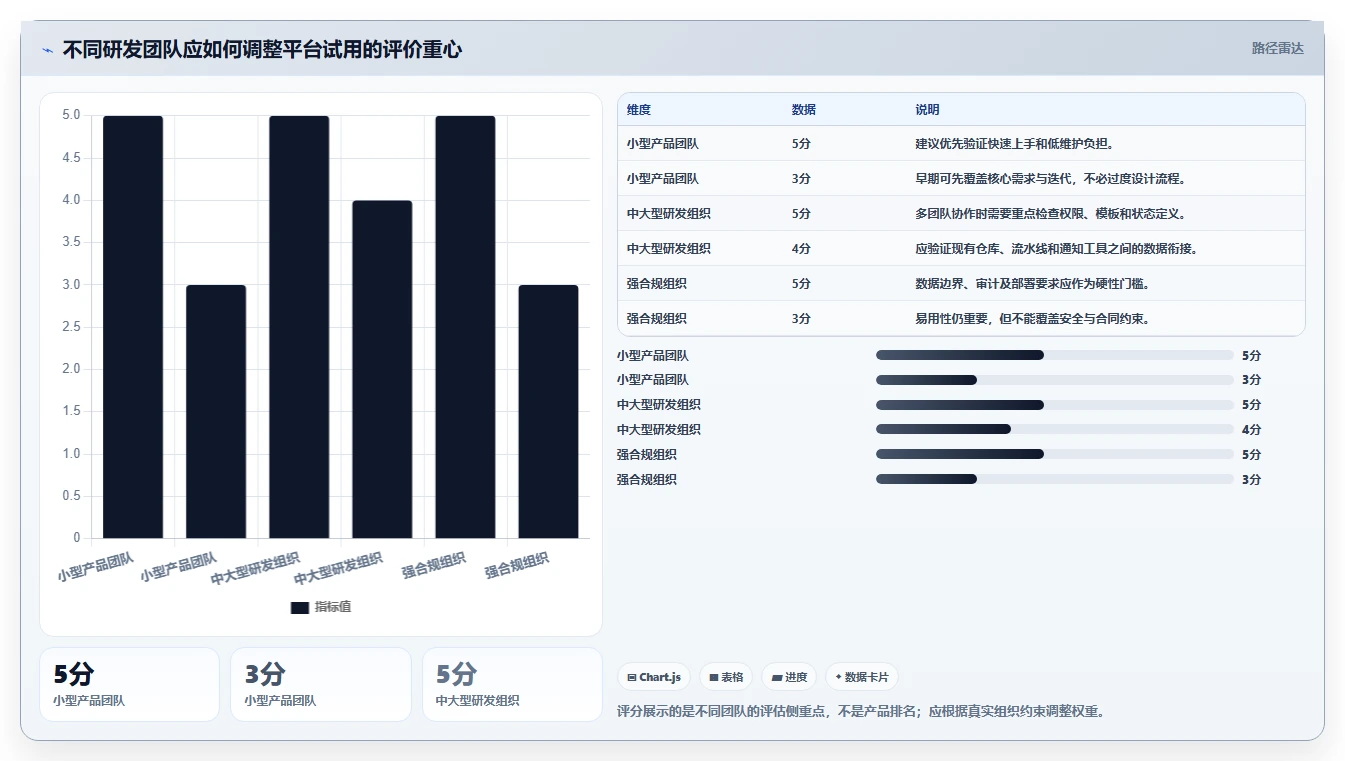Click the 中大型研发组织 progress bar showing 4分
1345x761 pixels.
(1055, 430)
